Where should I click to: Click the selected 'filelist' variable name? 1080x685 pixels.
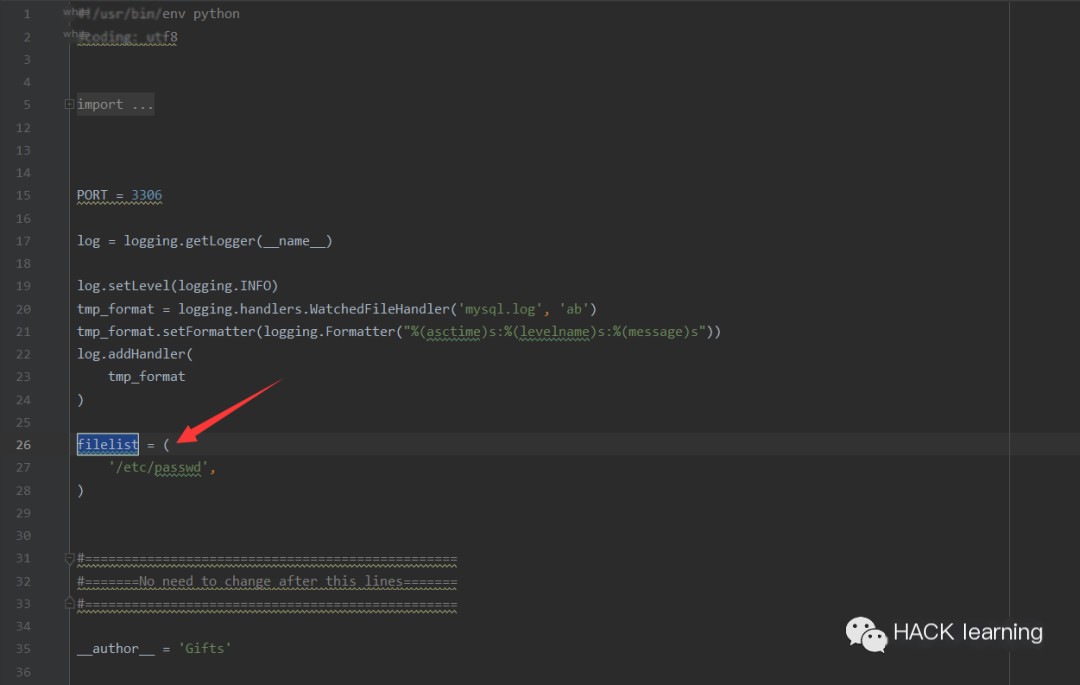(107, 445)
